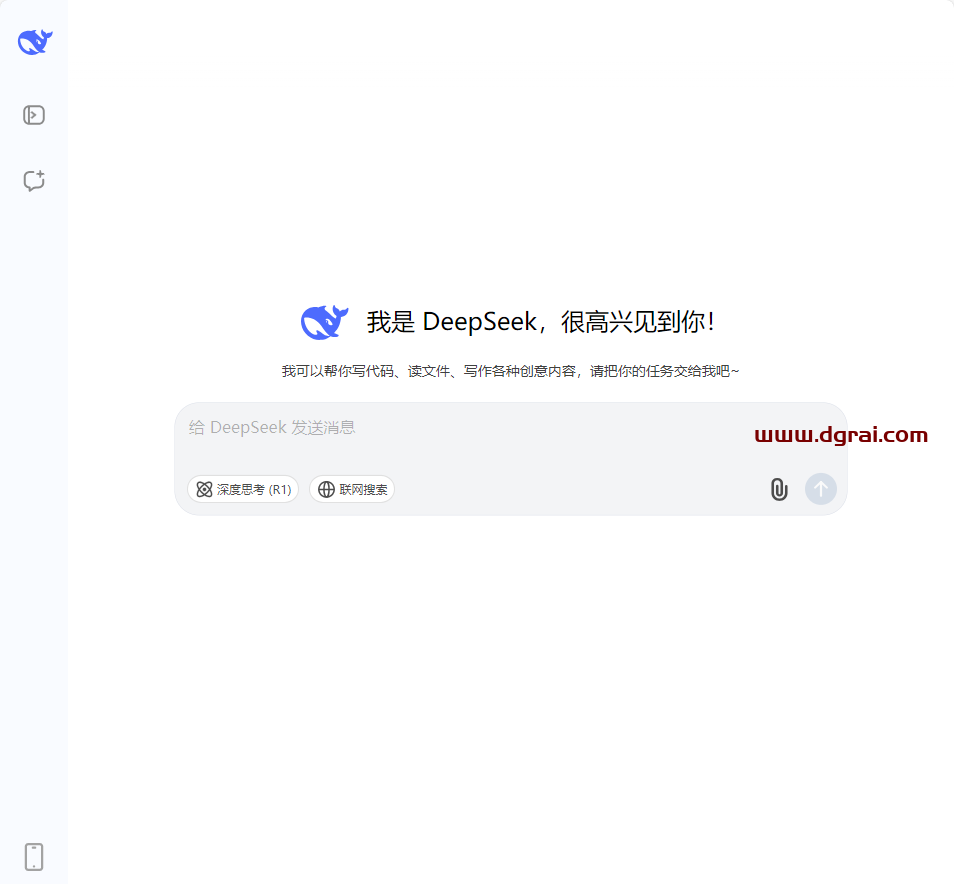This screenshot has width=954, height=884.
Task: Click the www.dgrai.com watermark text
Action: tap(841, 435)
